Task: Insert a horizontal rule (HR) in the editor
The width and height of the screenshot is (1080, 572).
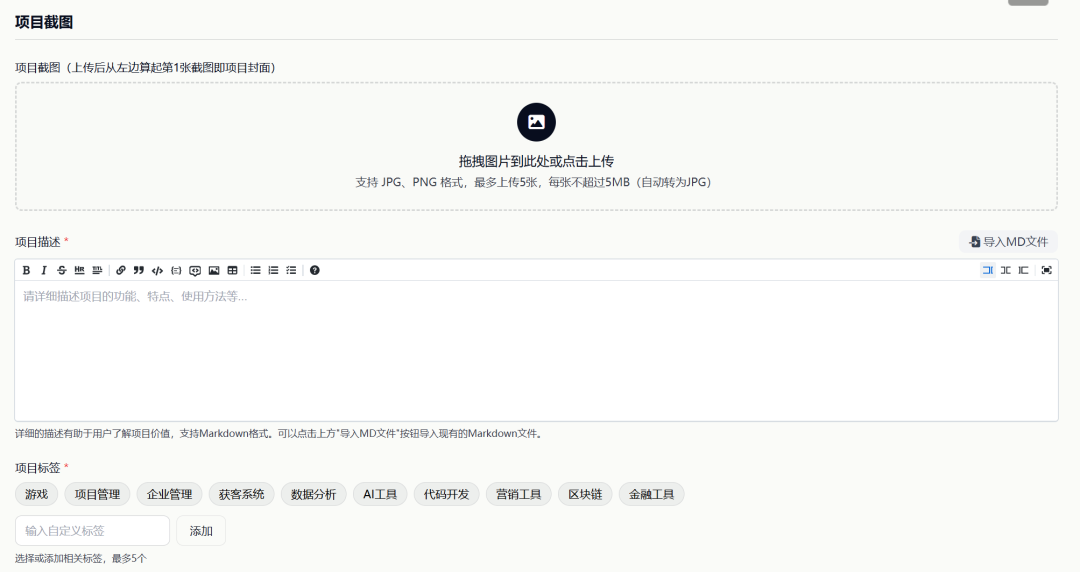Action: pos(79,270)
